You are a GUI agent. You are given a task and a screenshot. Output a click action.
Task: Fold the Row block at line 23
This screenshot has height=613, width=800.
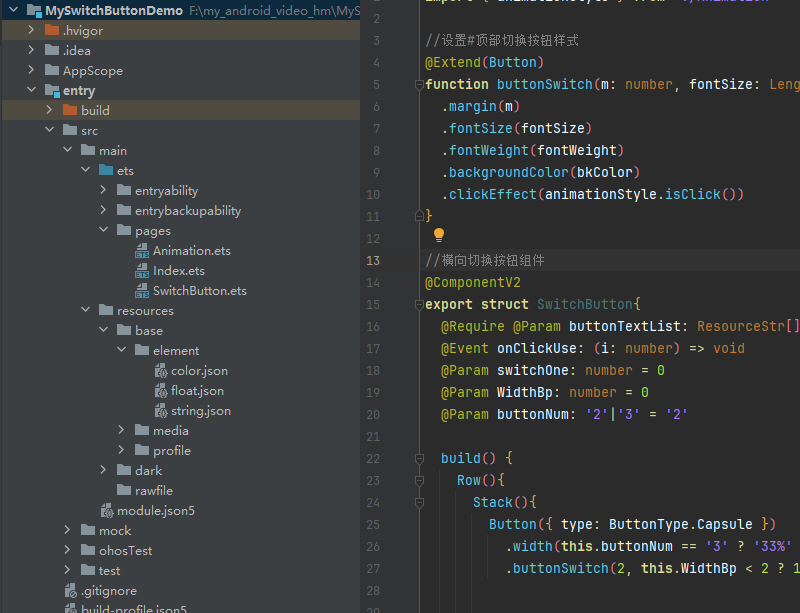419,481
